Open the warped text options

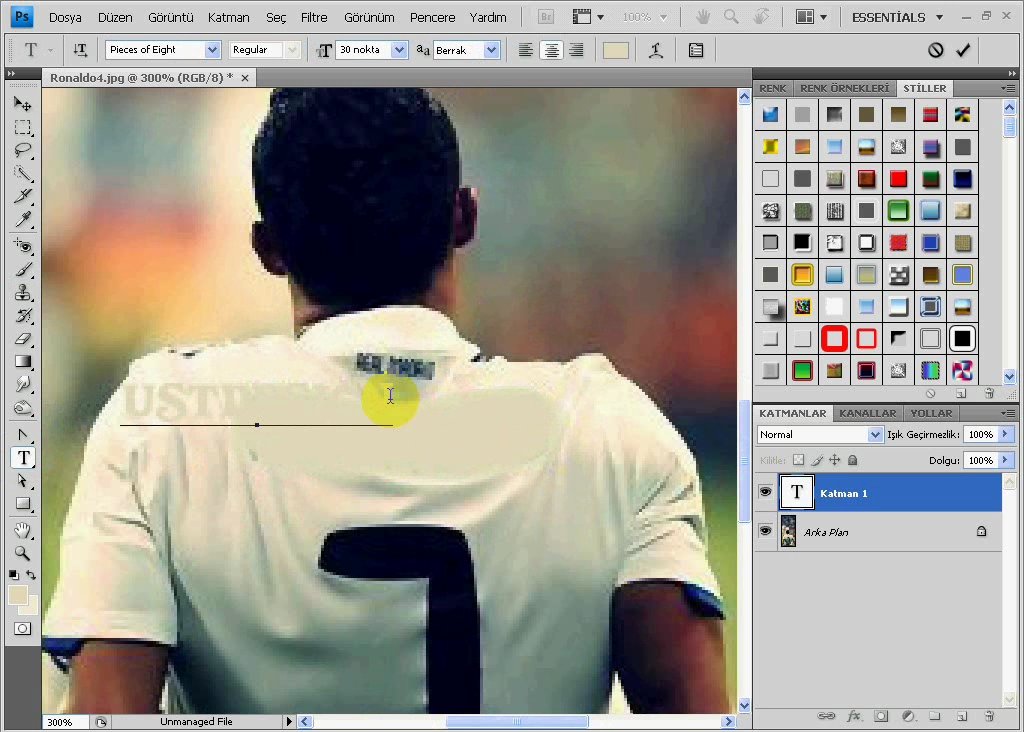656,50
